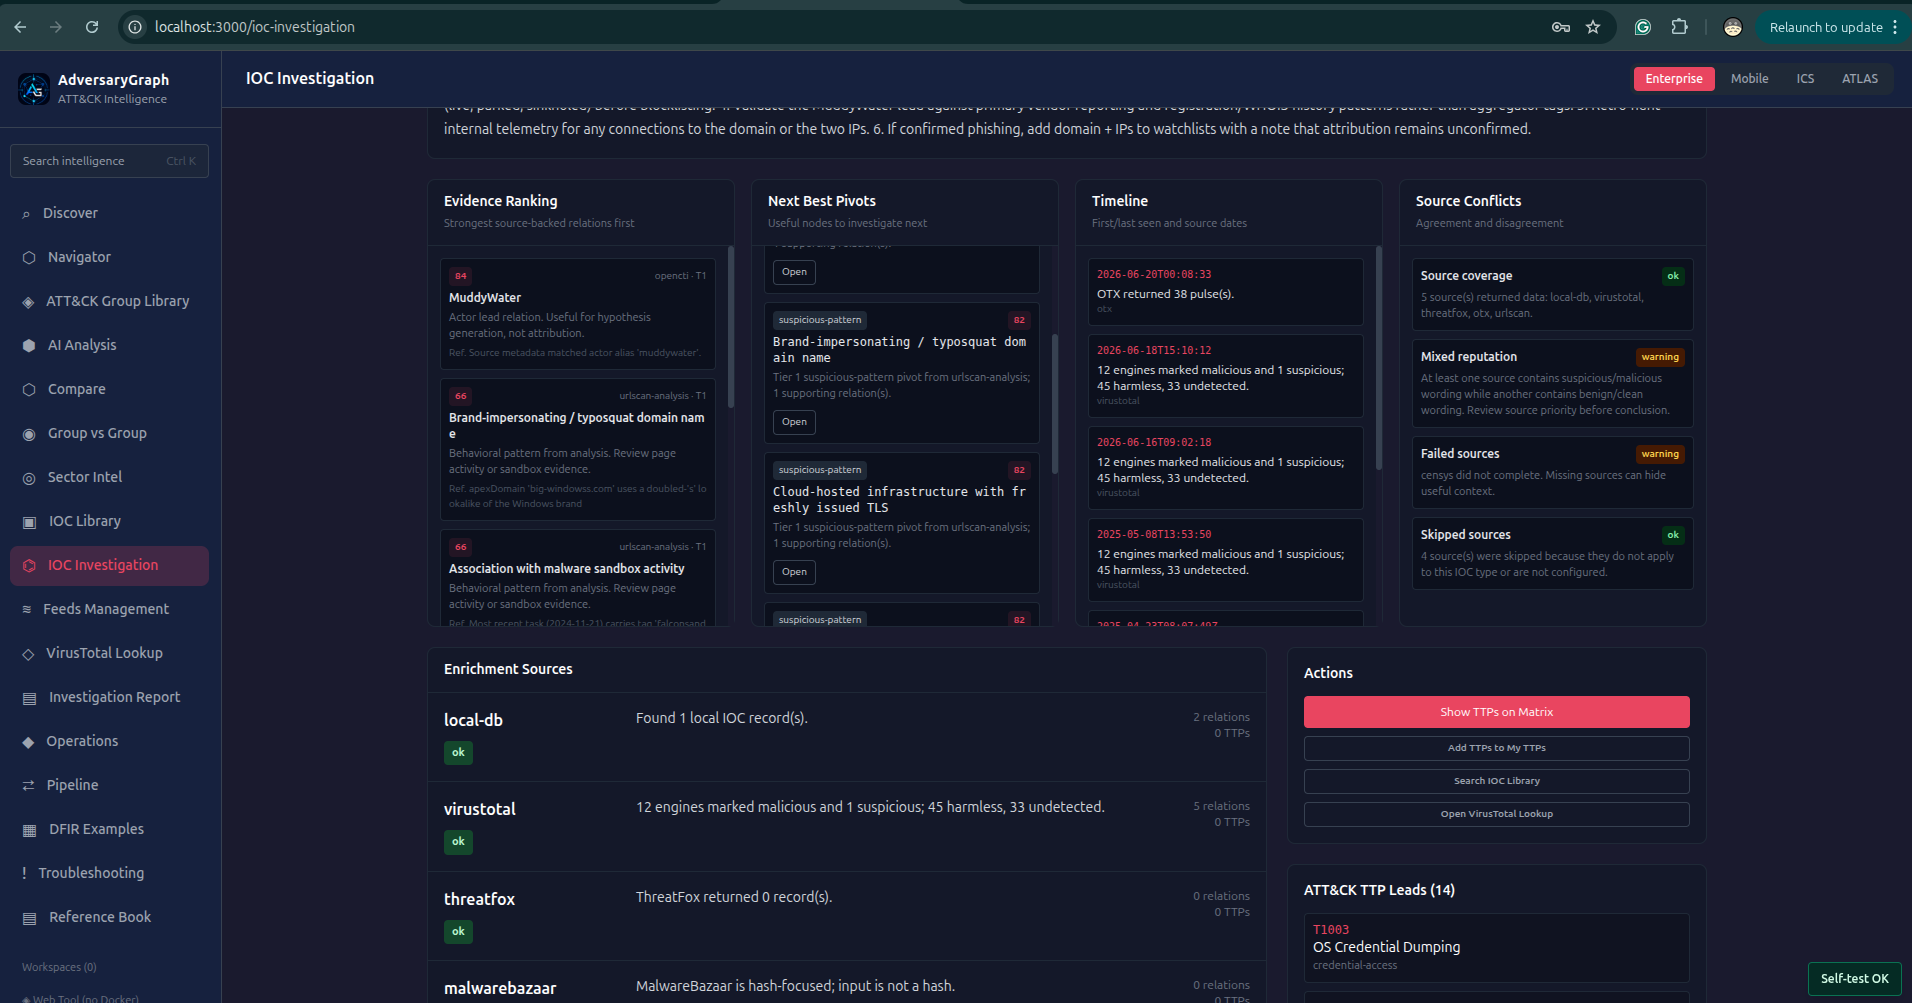Click the Evidence Ranking panel scrollbar
This screenshot has width=1912, height=1003.
(731, 327)
